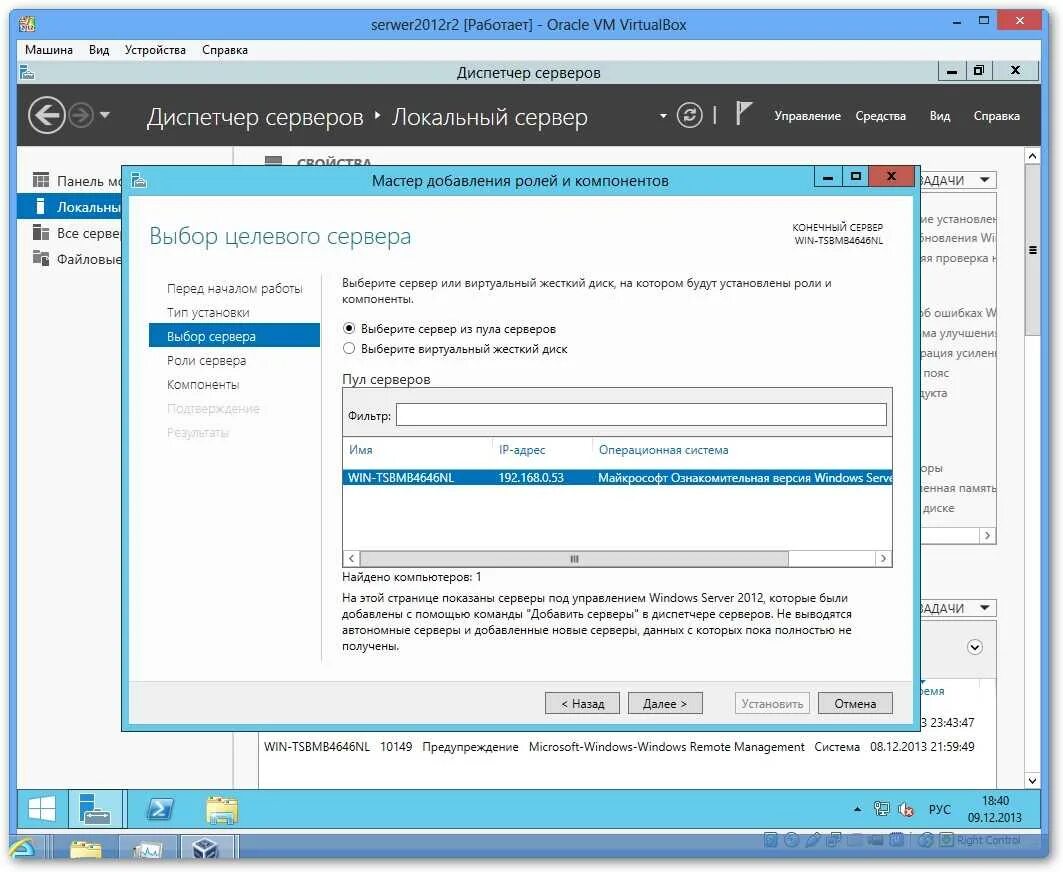This screenshot has width=1063, height=872.
Task: Open clock showing 18:40 09.12.2013
Action: click(995, 809)
